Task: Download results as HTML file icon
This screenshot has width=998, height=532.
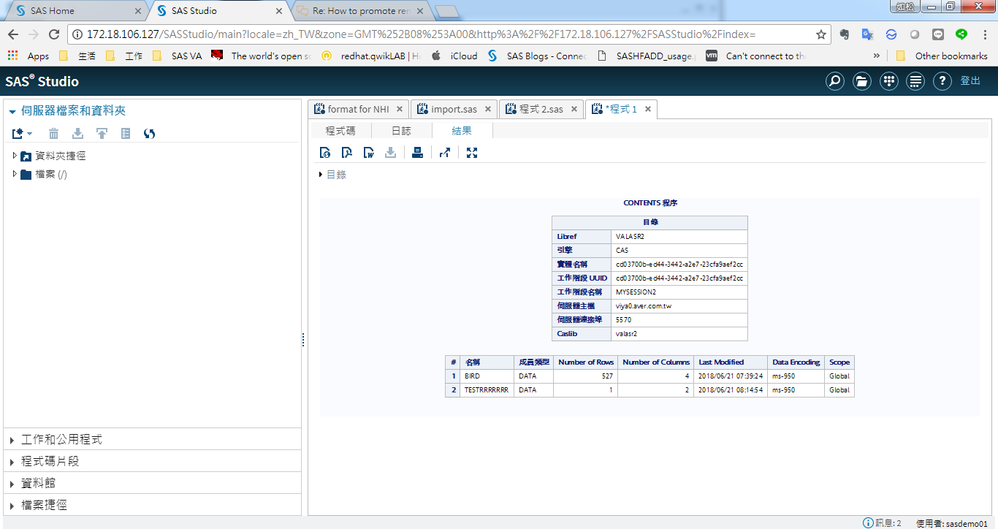Action: pyautogui.click(x=325, y=153)
